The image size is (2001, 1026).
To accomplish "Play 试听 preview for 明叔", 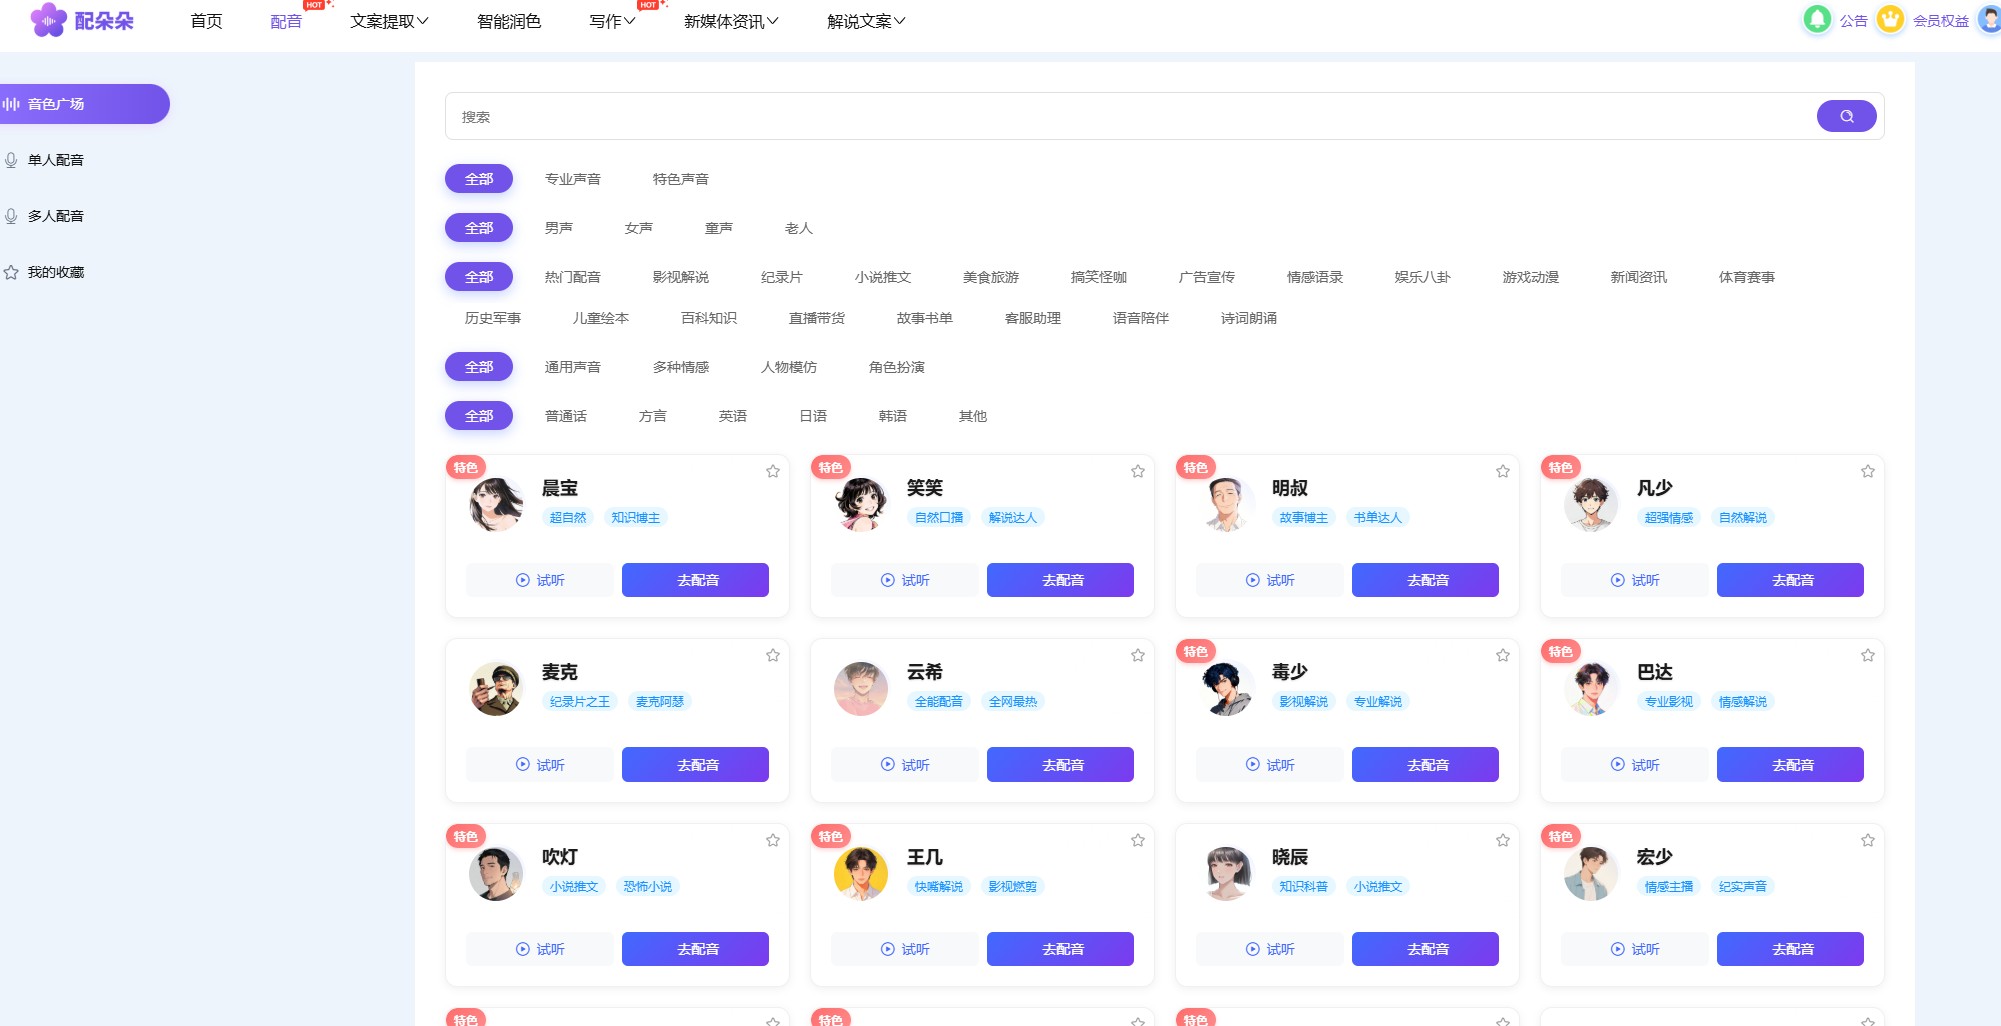I will [x=1270, y=580].
